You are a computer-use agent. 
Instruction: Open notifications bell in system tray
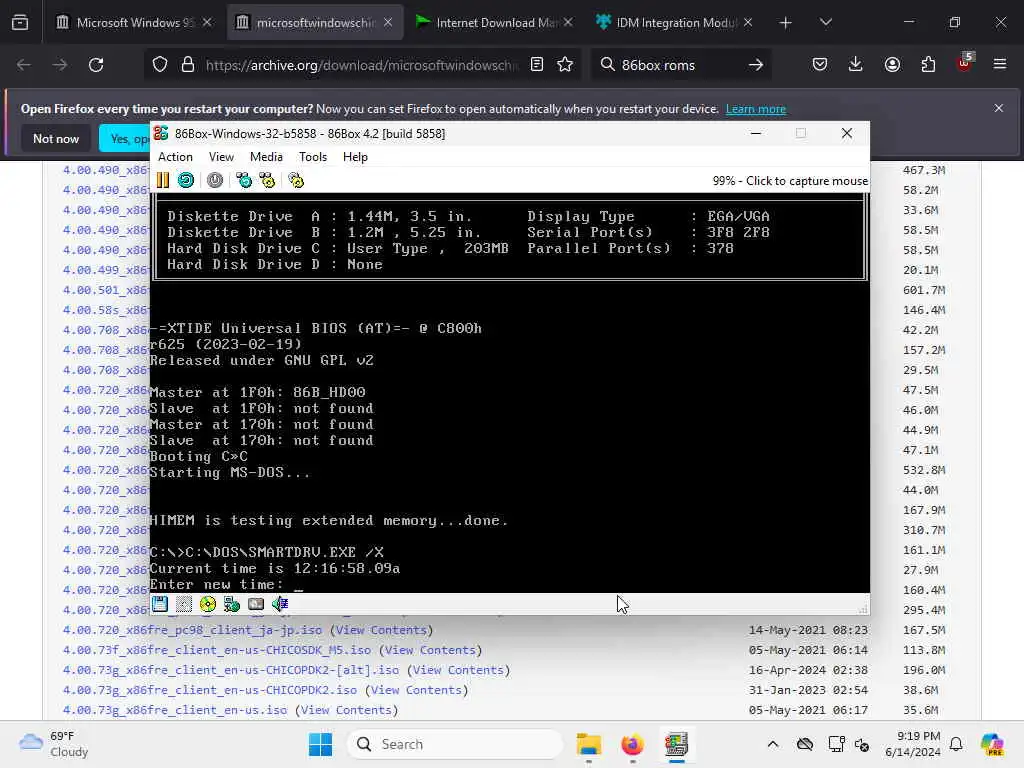point(956,744)
